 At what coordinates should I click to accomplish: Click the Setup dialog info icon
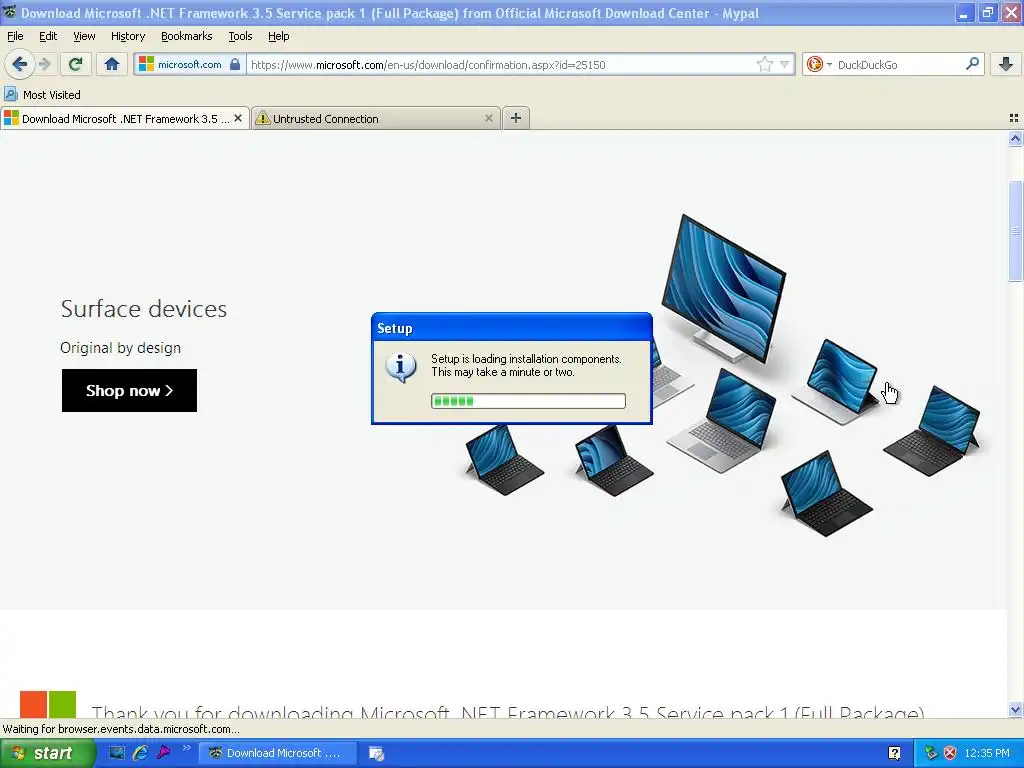(401, 367)
